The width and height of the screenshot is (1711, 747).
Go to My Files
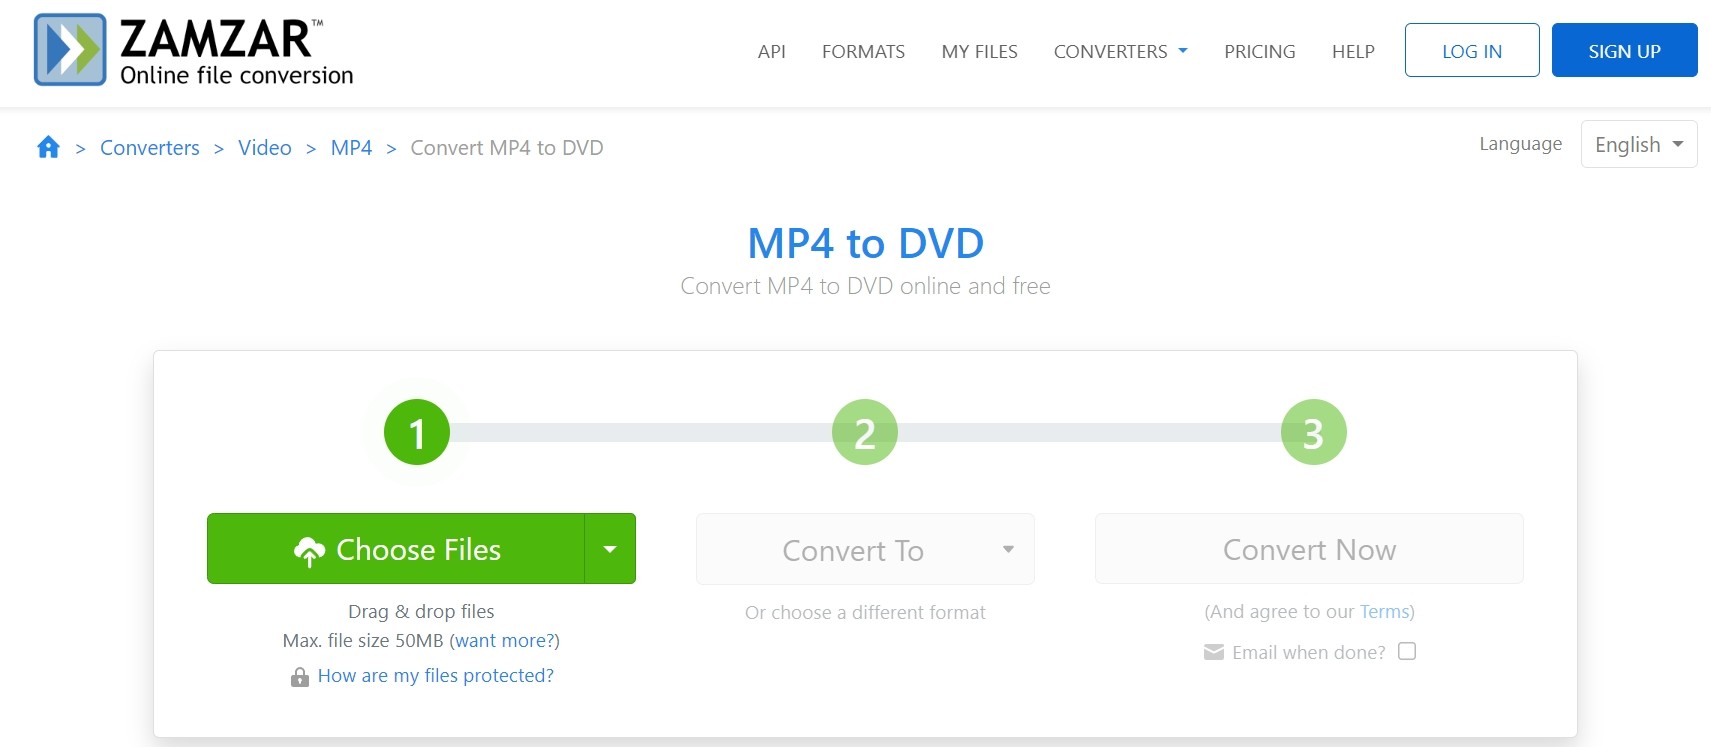tap(979, 51)
